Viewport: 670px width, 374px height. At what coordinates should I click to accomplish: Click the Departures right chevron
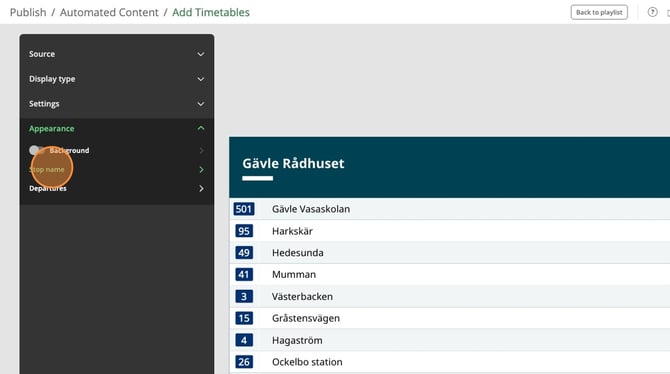pos(201,188)
